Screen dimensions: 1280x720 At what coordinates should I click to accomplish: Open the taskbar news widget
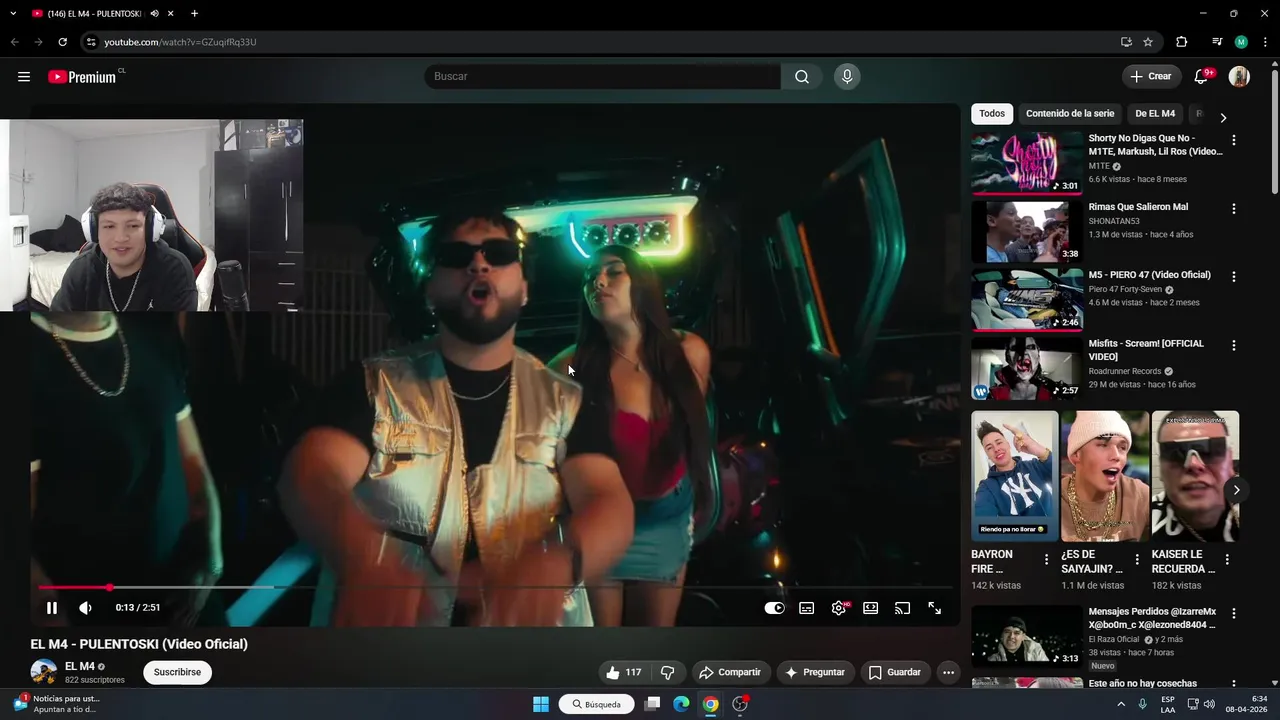click(x=57, y=704)
